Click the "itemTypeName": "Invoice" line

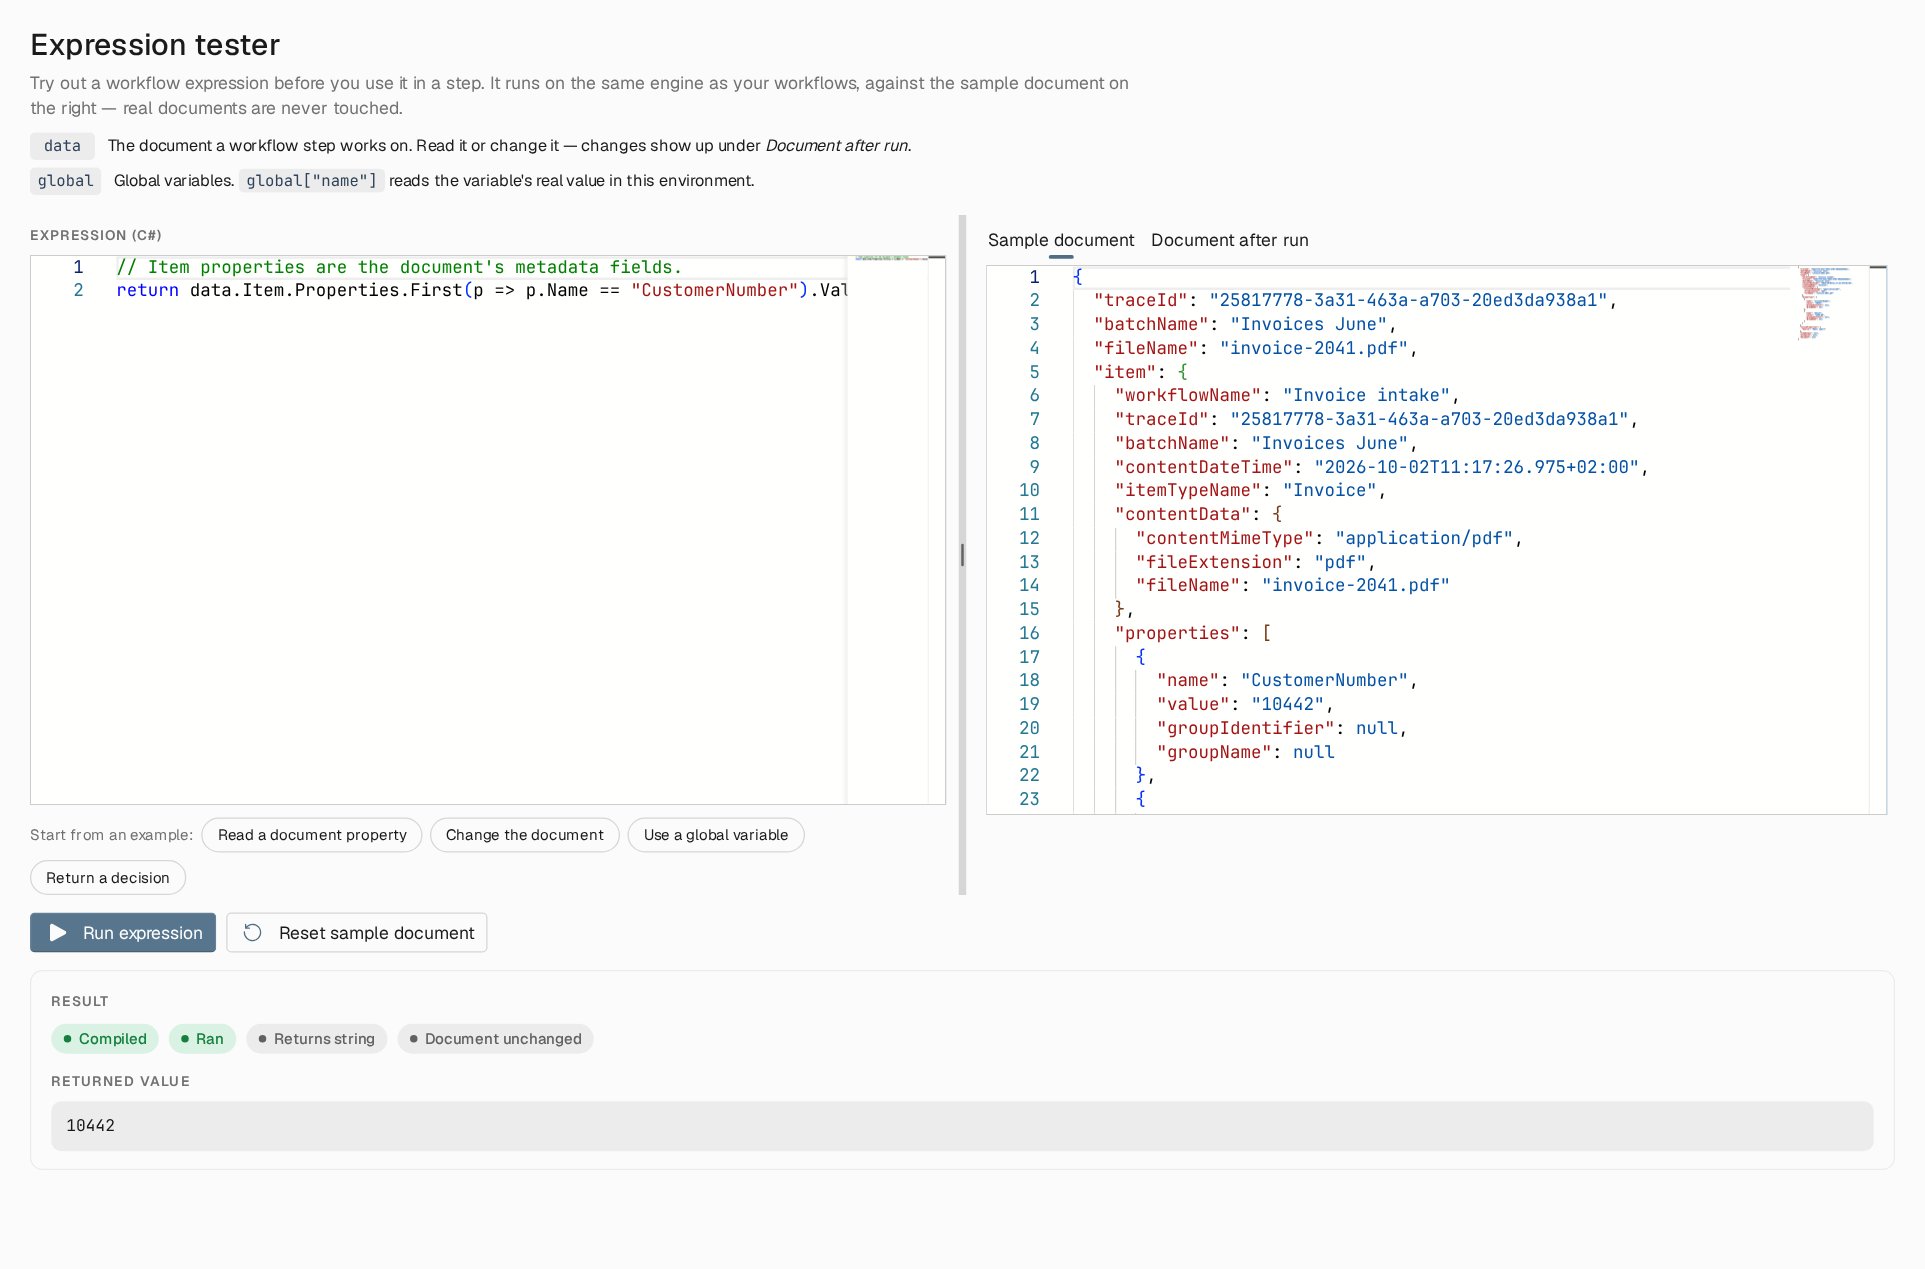(1251, 491)
